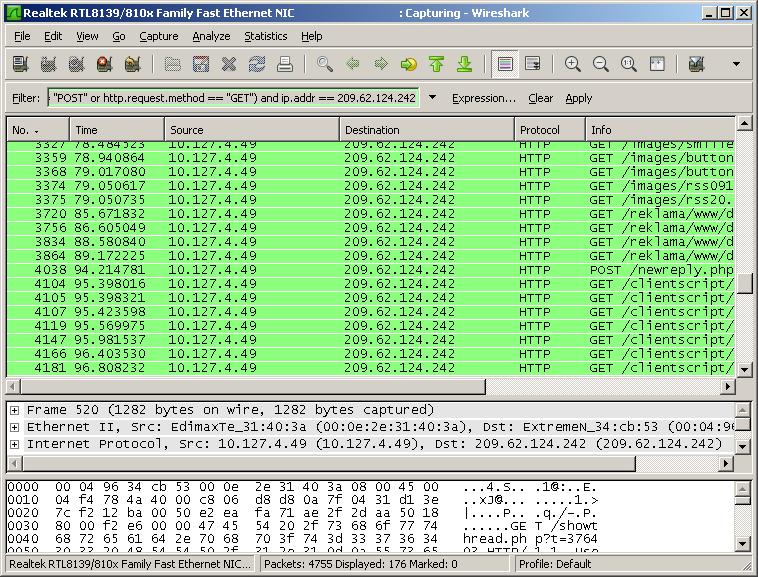Sort packets by Time column header
This screenshot has width=758, height=577.
coord(117,130)
